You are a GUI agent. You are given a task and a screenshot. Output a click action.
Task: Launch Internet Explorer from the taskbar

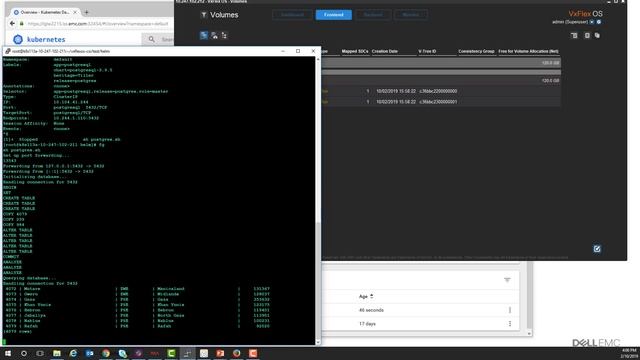point(73,353)
